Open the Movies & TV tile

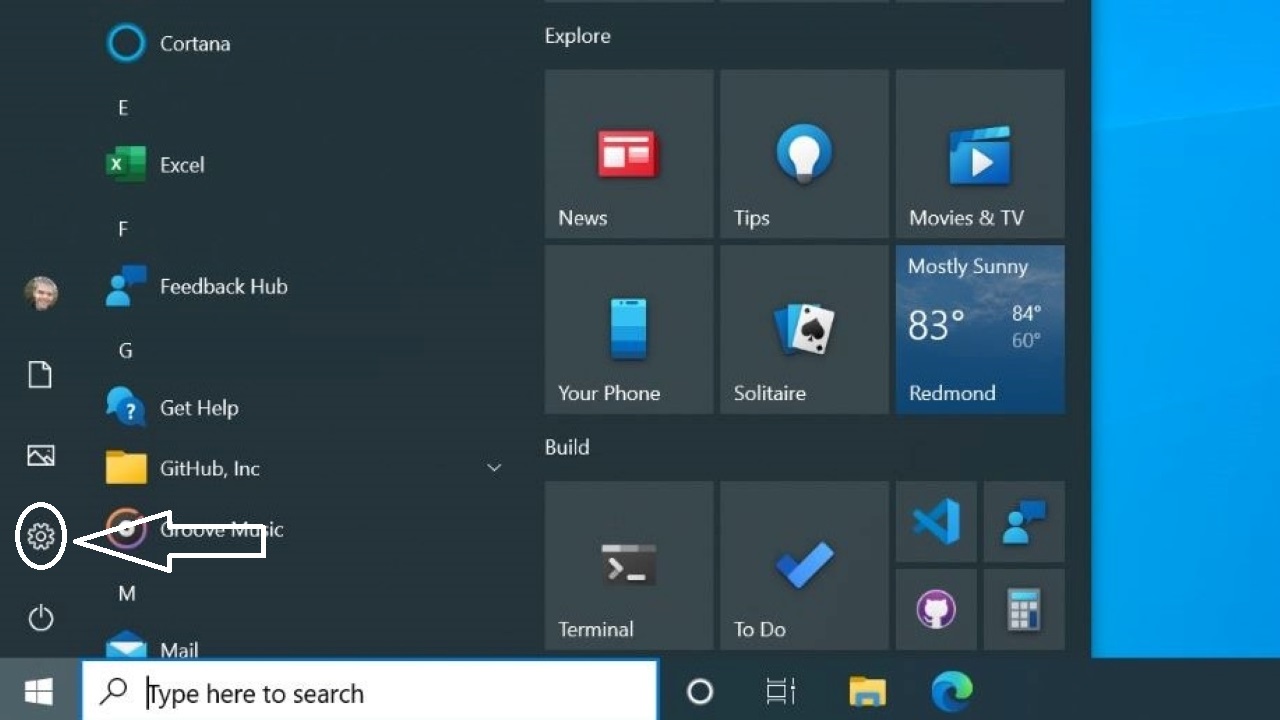coord(979,153)
